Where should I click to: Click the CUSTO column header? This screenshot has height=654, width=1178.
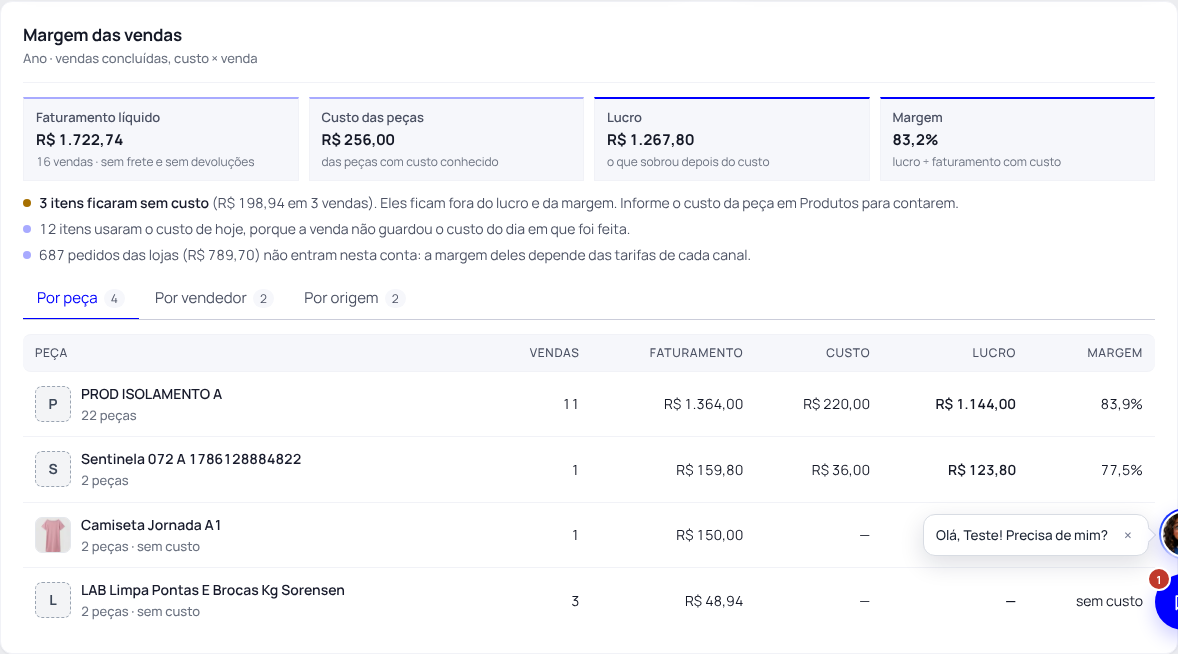pyautogui.click(x=847, y=353)
